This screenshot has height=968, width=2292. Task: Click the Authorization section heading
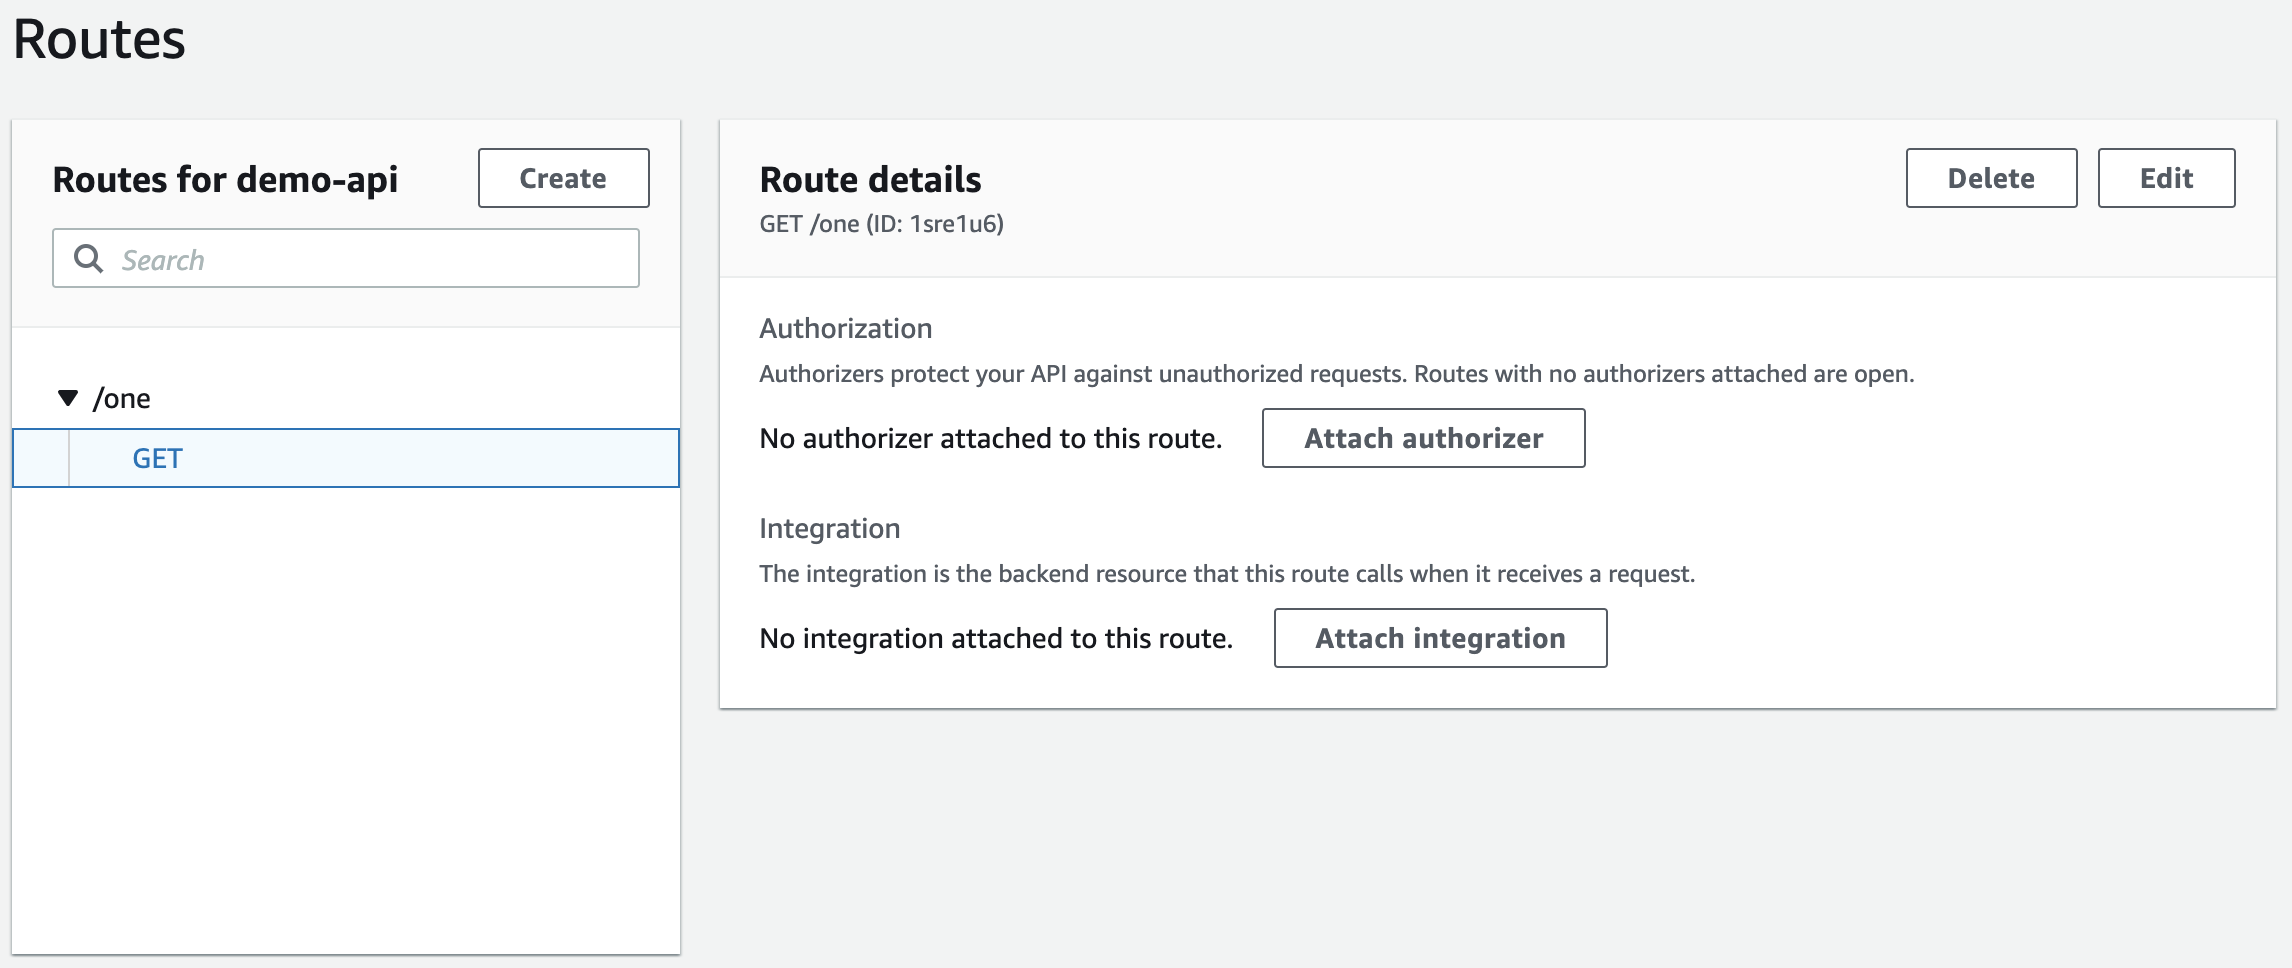click(x=845, y=328)
